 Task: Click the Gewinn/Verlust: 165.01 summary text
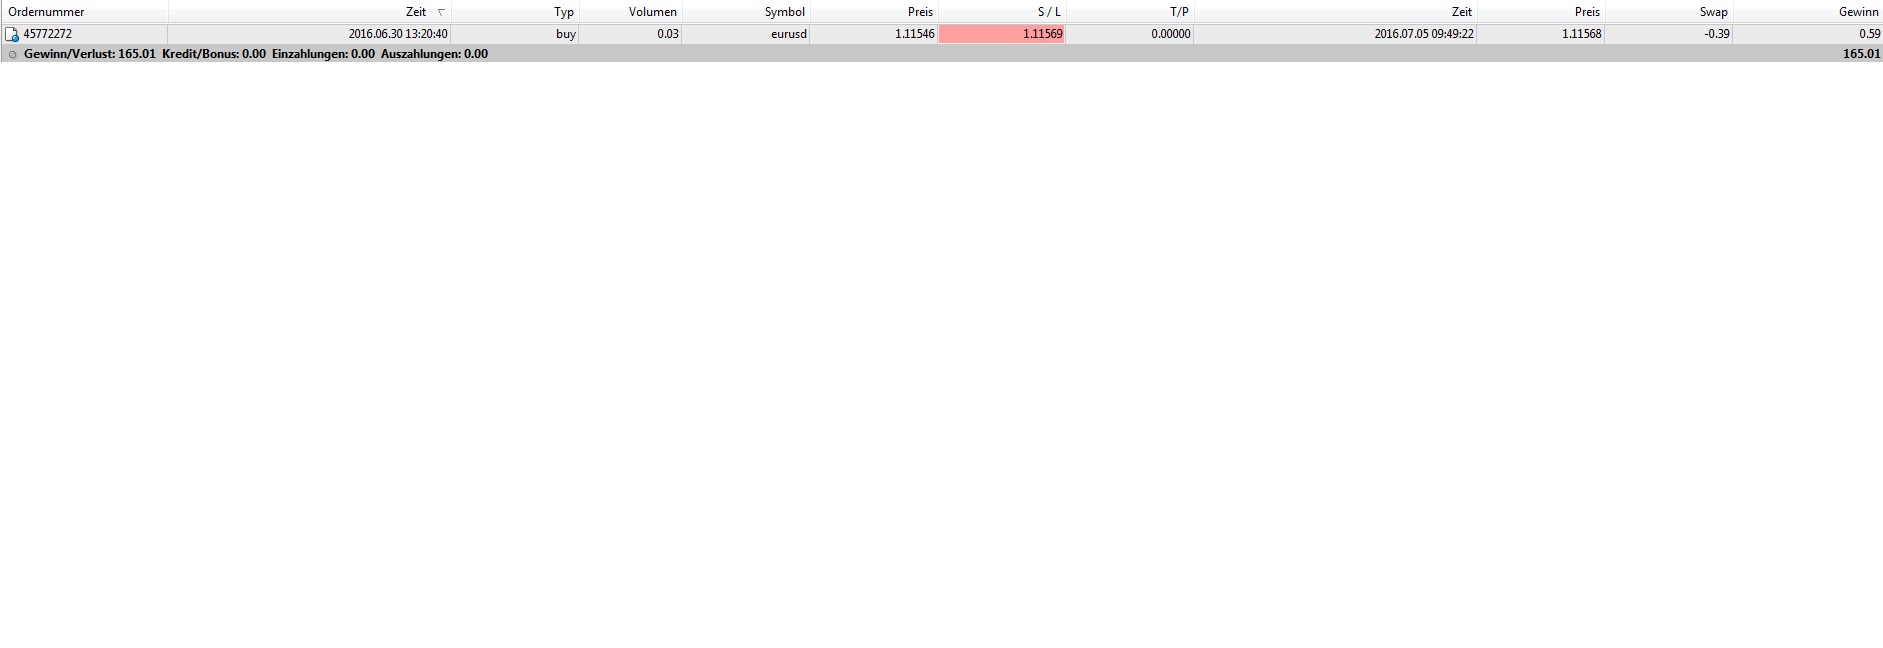pyautogui.click(x=90, y=54)
